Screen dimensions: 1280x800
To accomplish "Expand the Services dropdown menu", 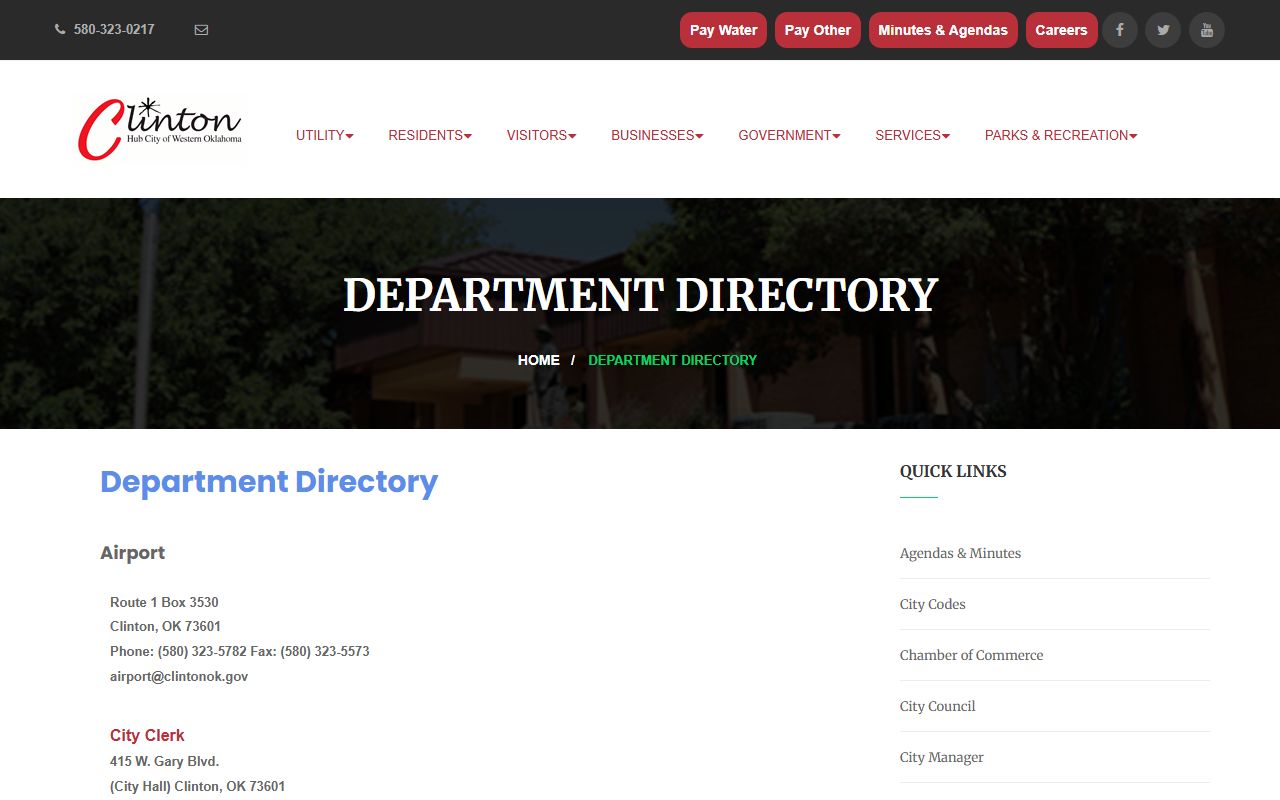I will point(912,135).
